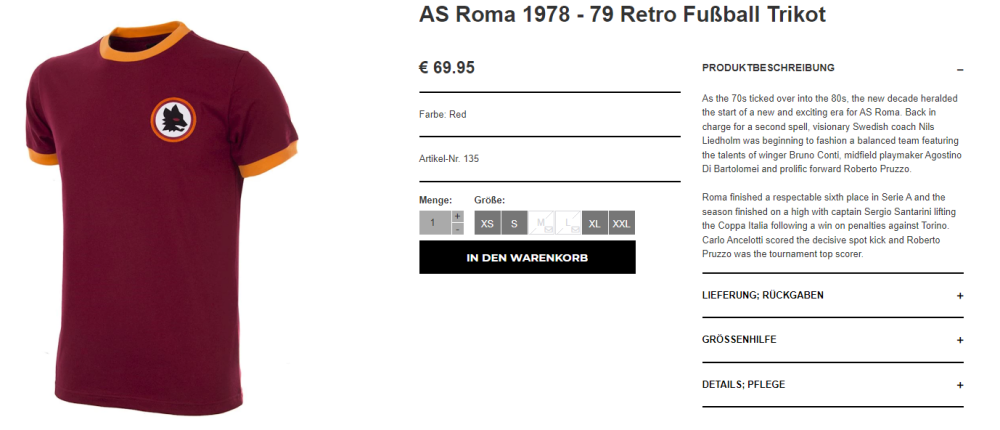This screenshot has width=1000, height=430.
Task: Click the Produktbeschreibung section heading
Action: coord(768,68)
